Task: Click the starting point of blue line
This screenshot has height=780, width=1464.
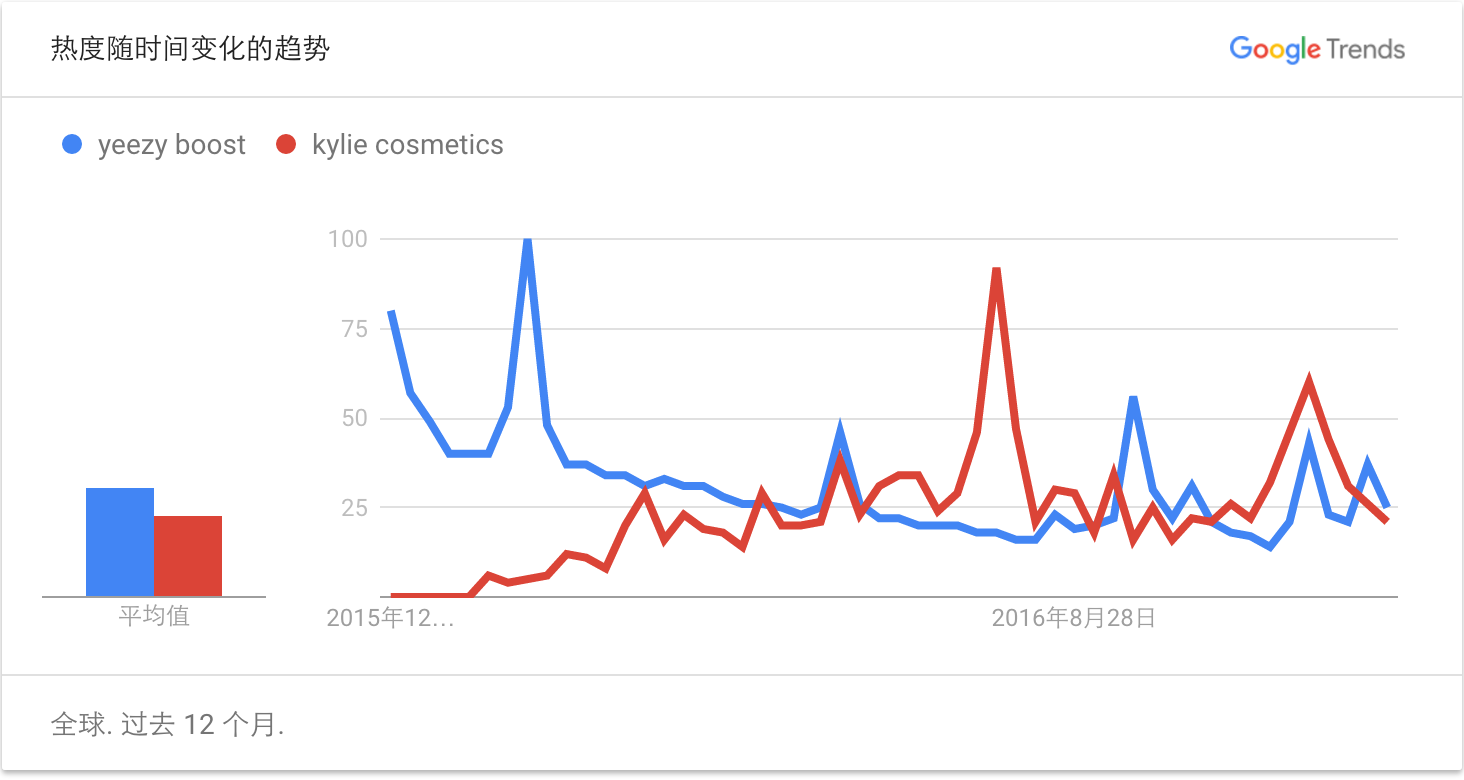Action: [x=391, y=312]
